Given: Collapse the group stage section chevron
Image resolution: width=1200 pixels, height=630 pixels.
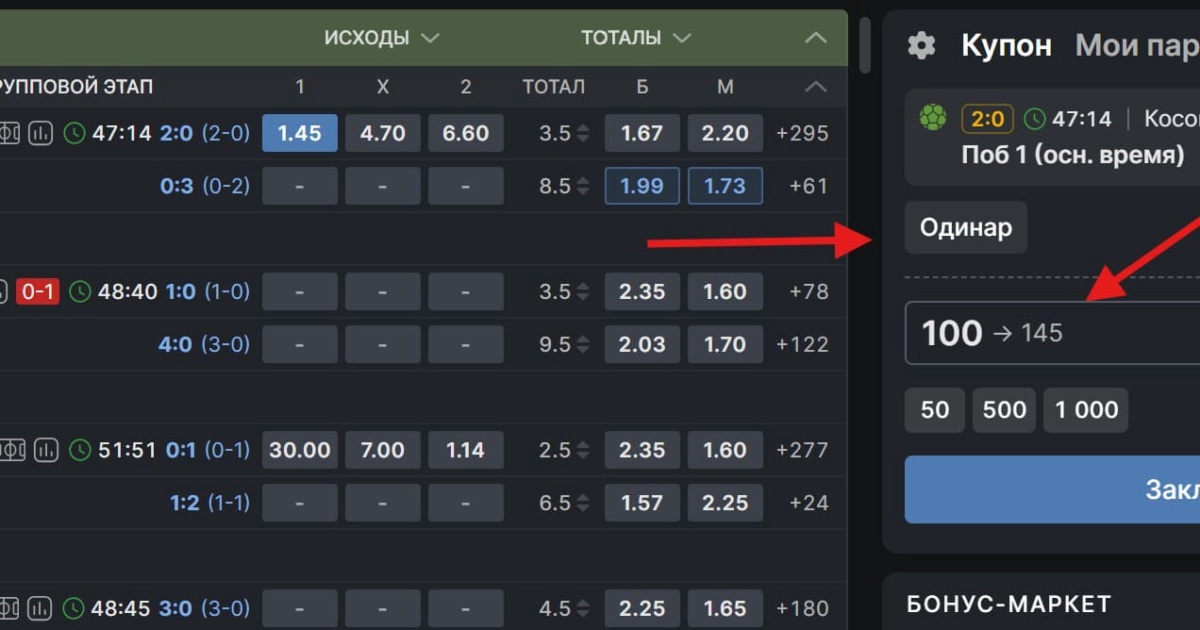Looking at the screenshot, I should coord(816,87).
